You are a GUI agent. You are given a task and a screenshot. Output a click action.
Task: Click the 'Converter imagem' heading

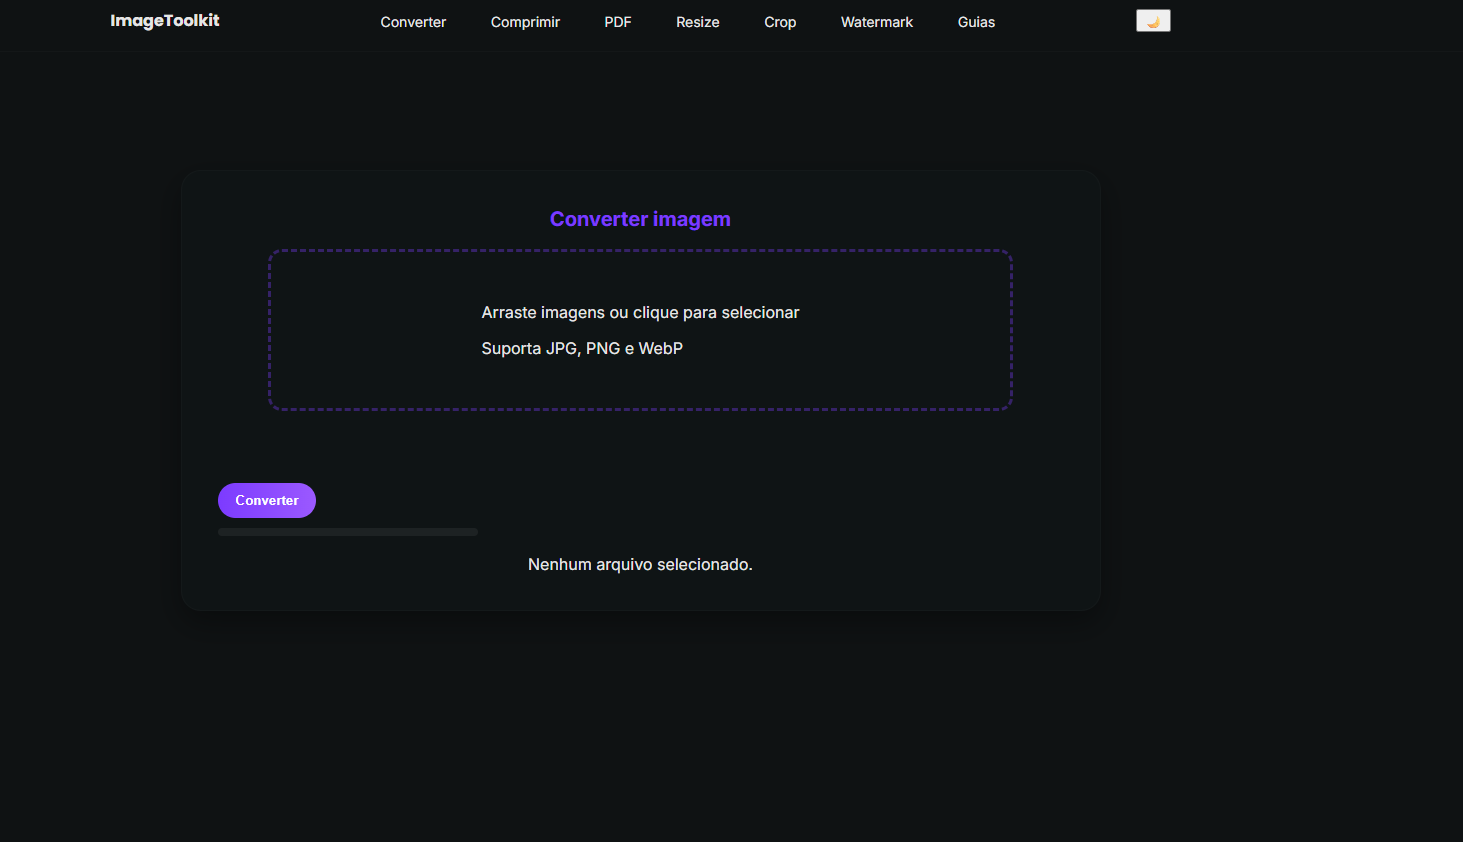tap(640, 219)
